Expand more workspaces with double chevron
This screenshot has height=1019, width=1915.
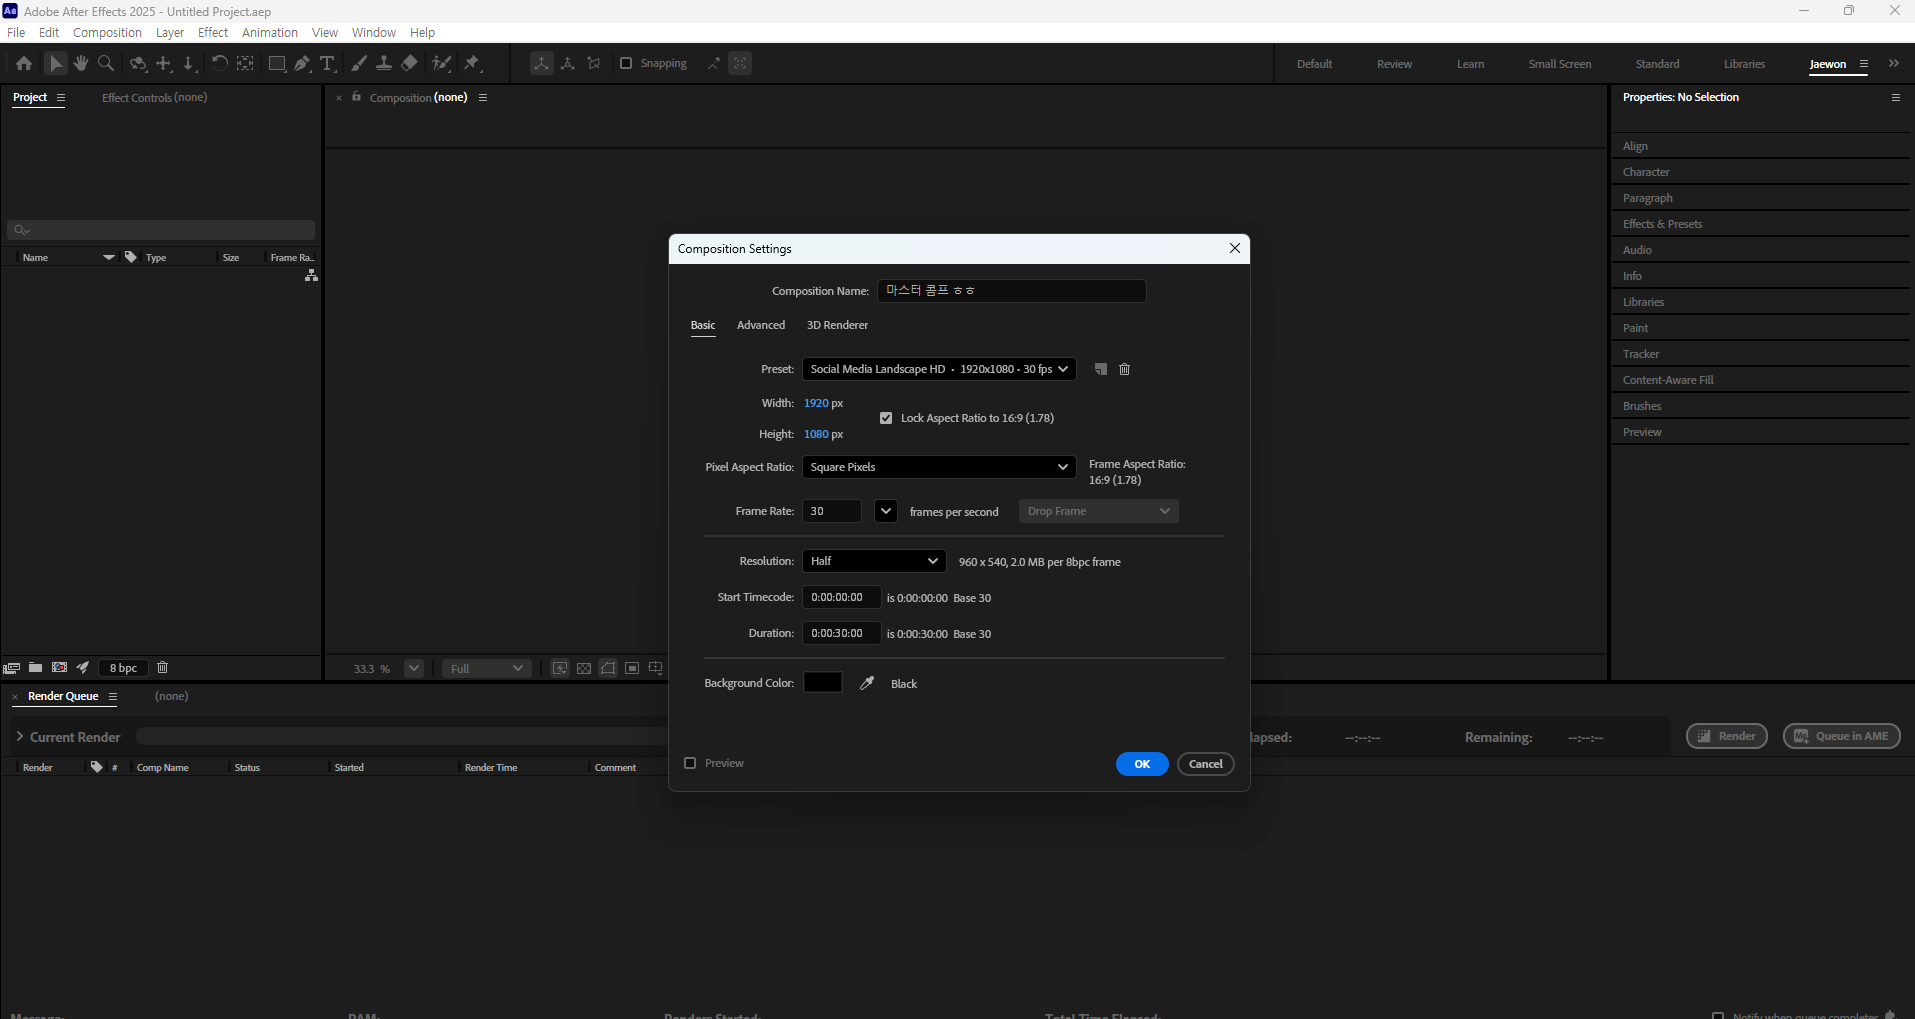pos(1894,63)
